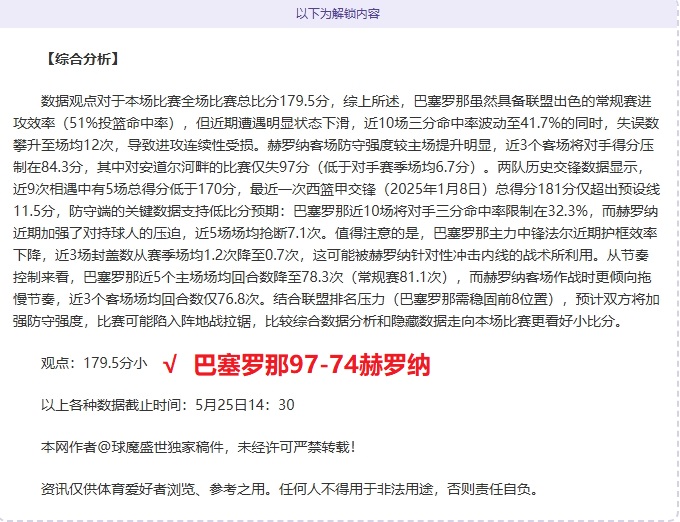
Task: Click the line starting 下降，近3场封盖数
Action: click(331, 255)
